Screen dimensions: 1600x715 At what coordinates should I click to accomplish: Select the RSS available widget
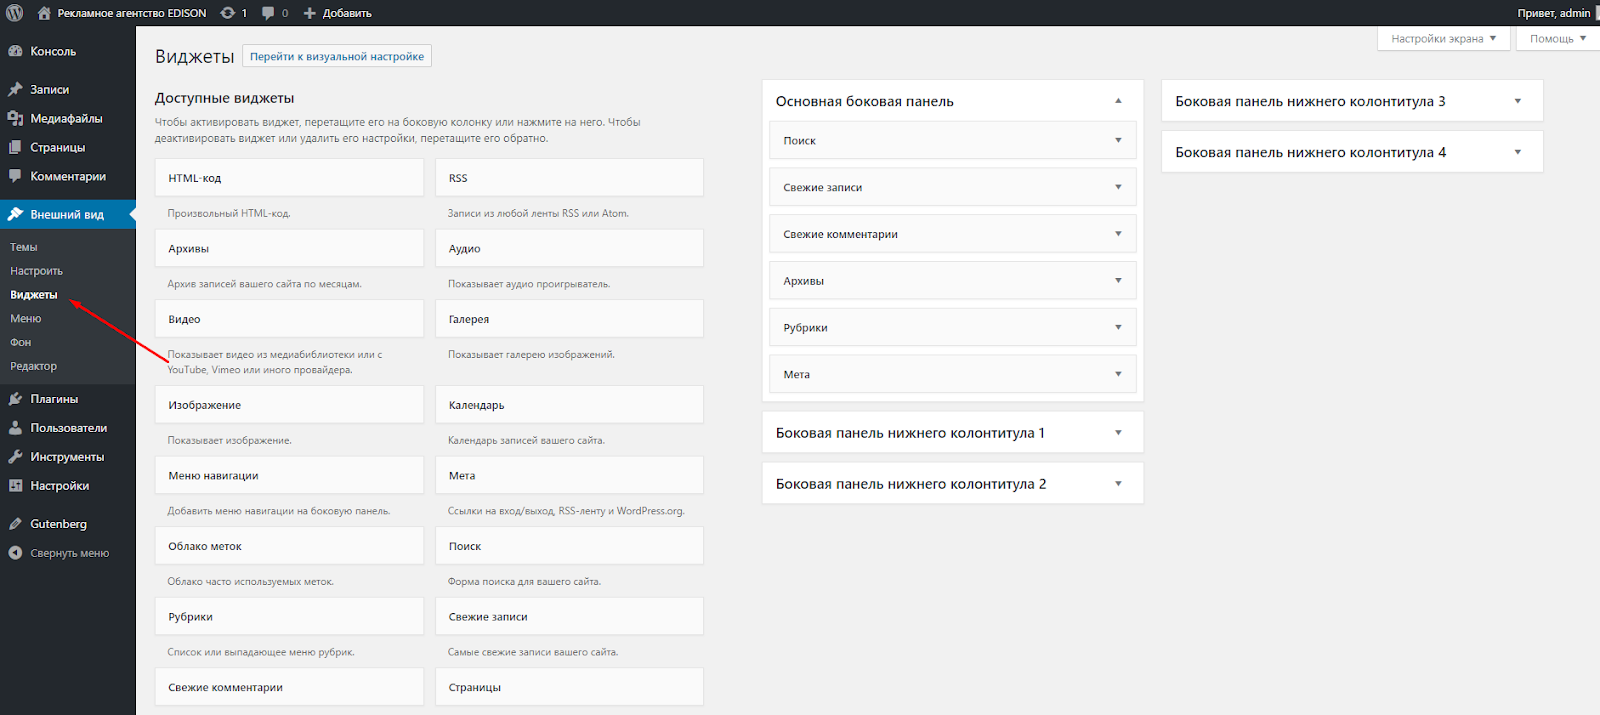click(x=569, y=178)
